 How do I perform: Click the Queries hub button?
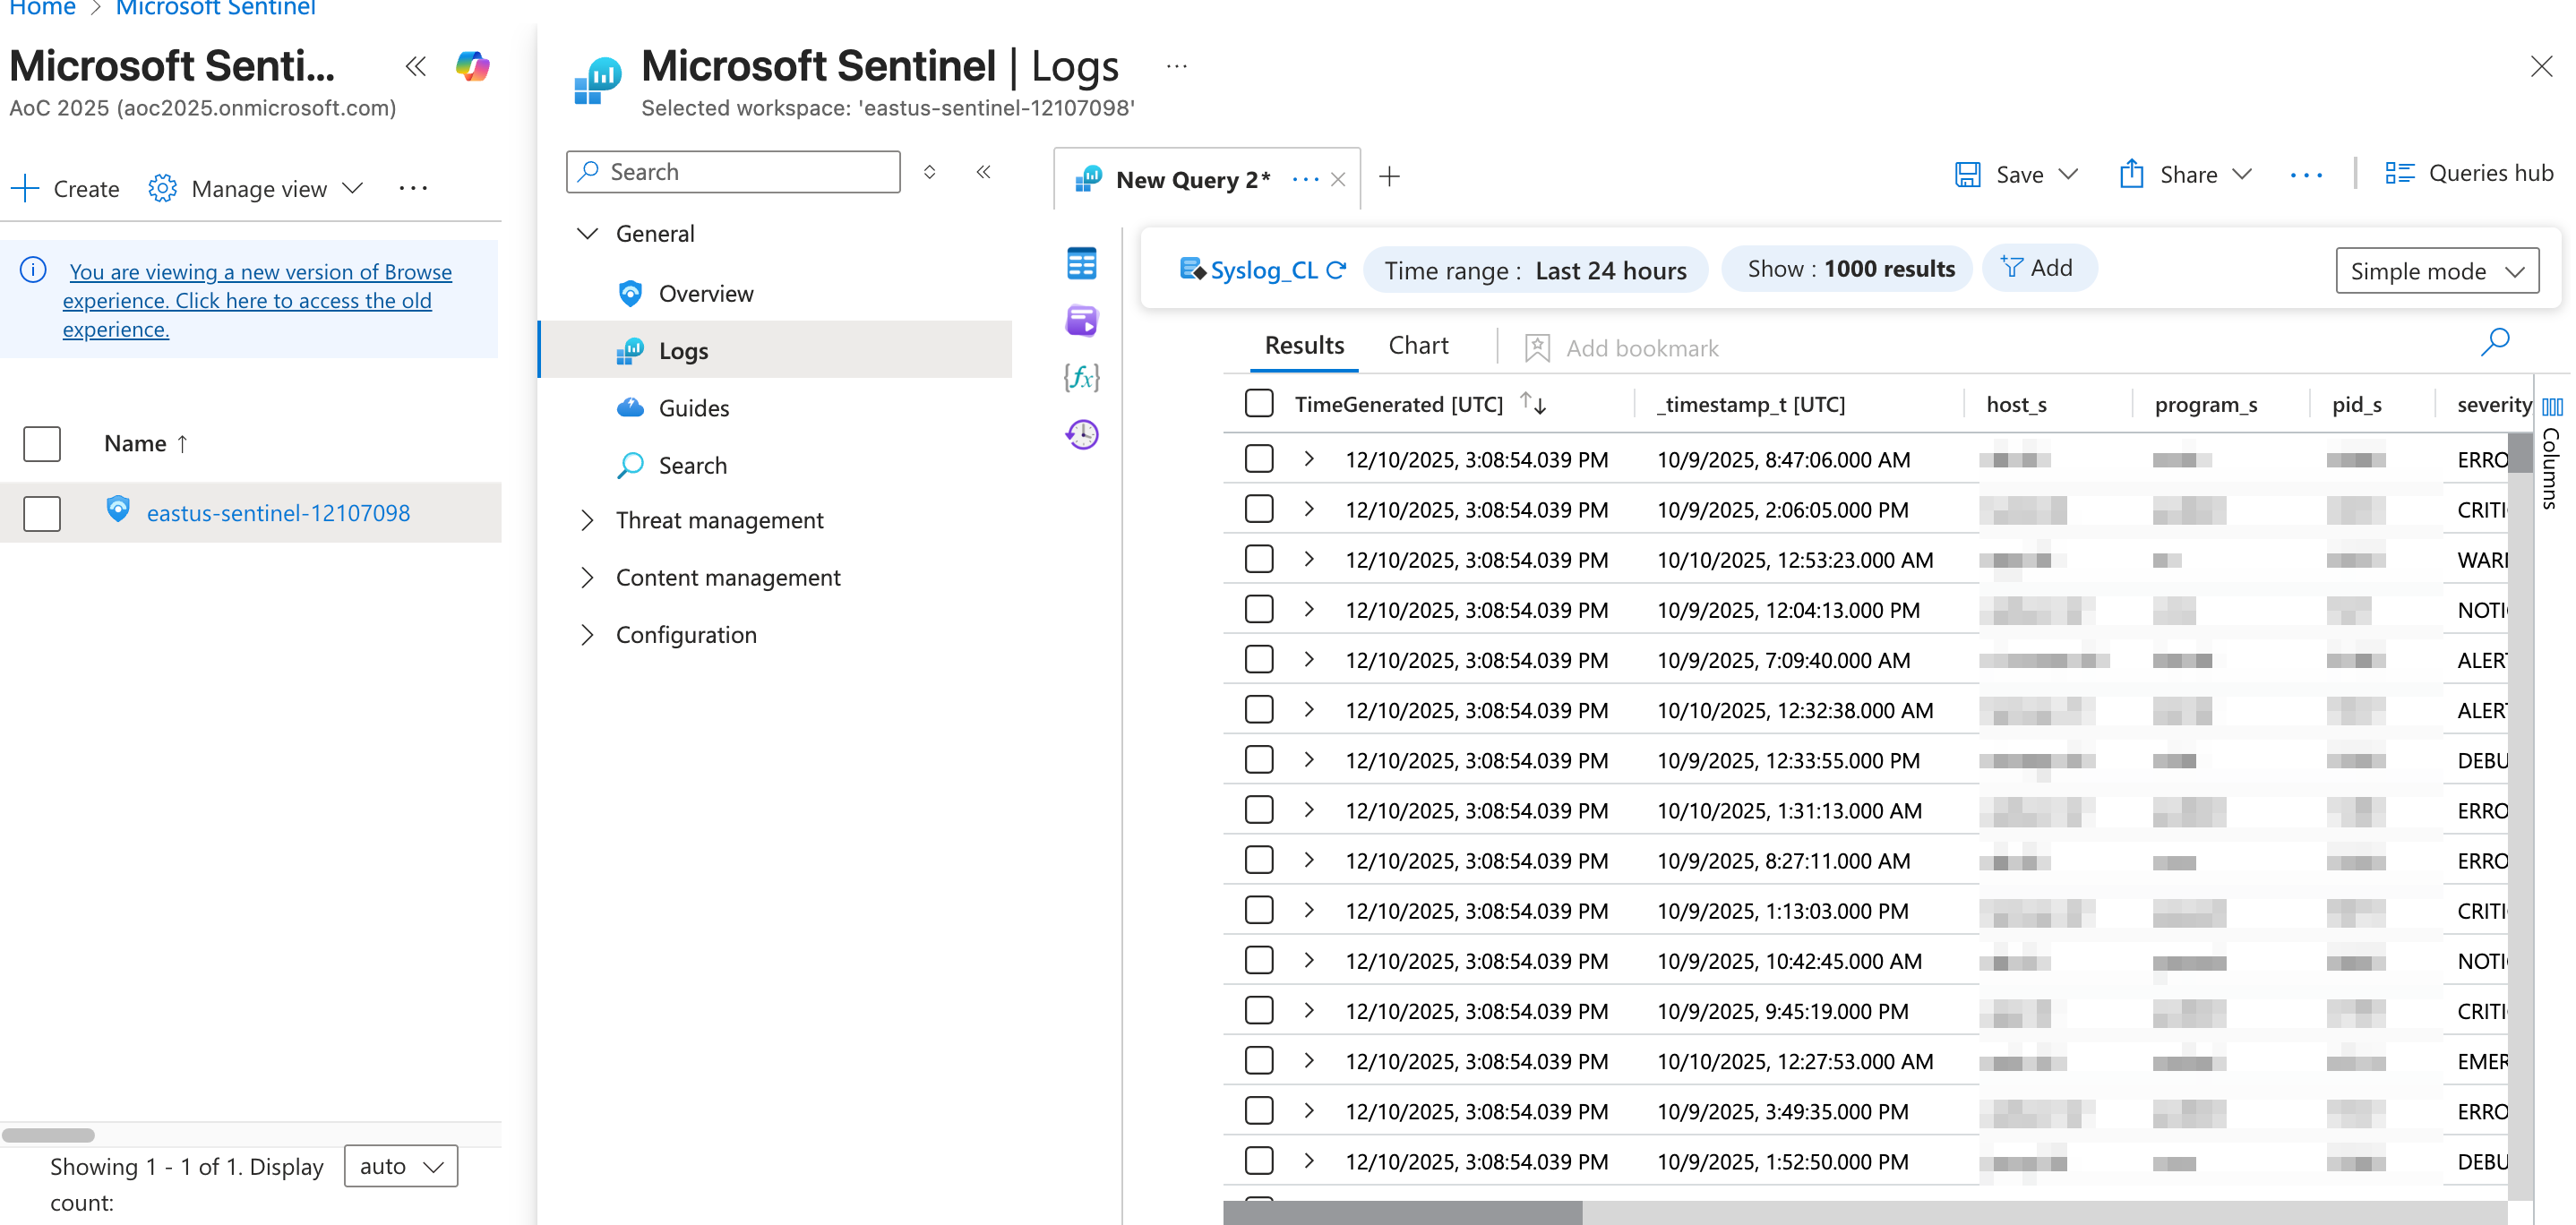point(2469,173)
